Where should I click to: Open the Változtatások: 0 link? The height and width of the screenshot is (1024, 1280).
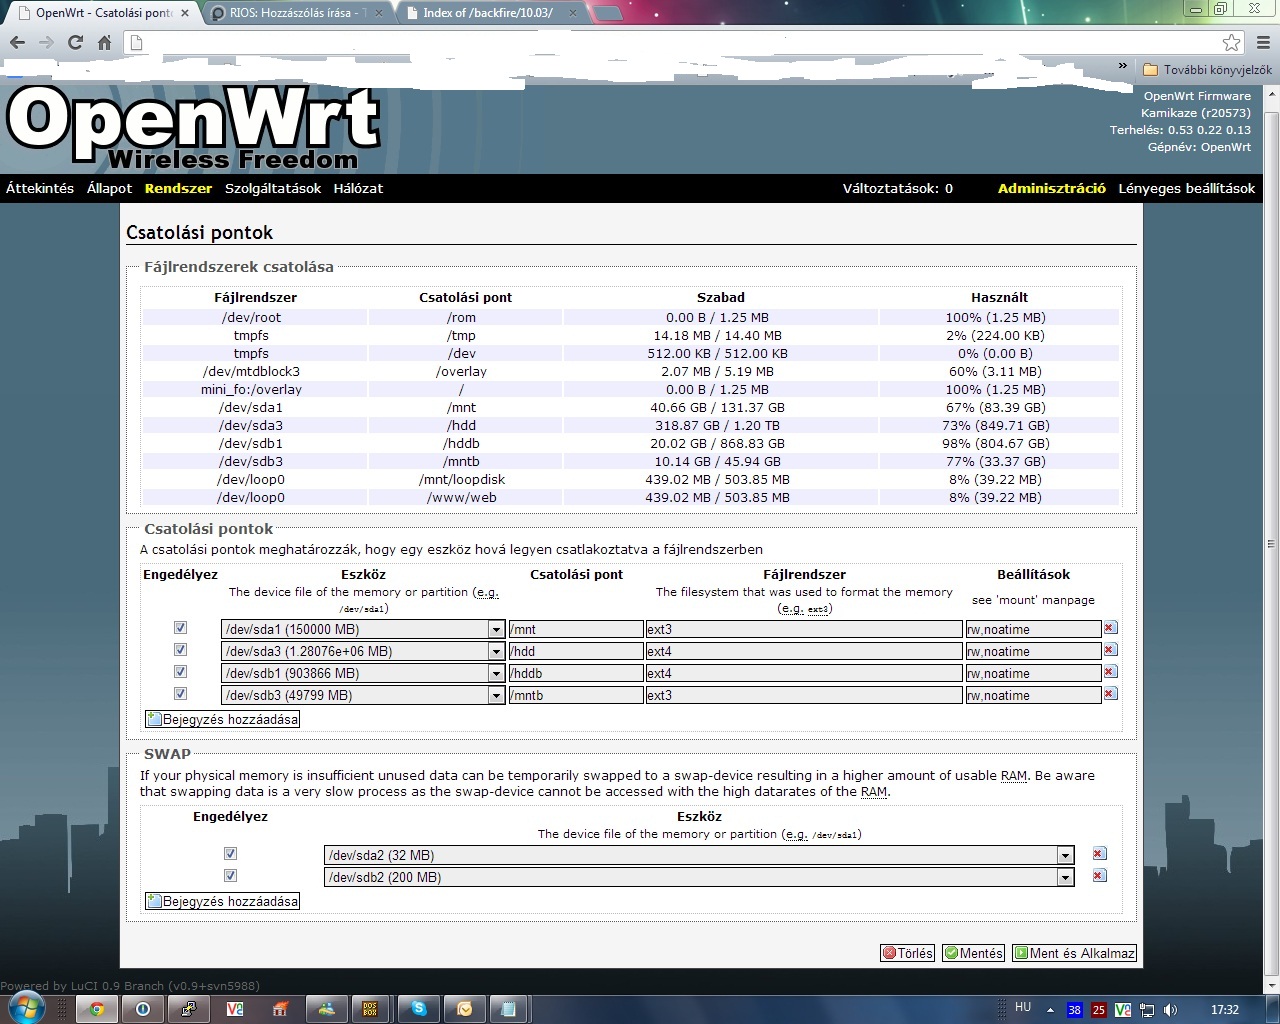897,188
